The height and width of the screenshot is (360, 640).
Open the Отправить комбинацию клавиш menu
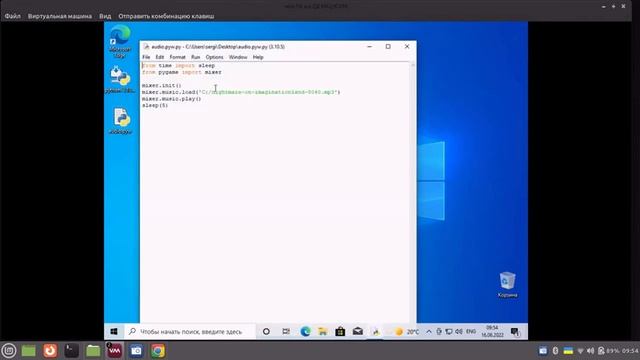pos(166,16)
